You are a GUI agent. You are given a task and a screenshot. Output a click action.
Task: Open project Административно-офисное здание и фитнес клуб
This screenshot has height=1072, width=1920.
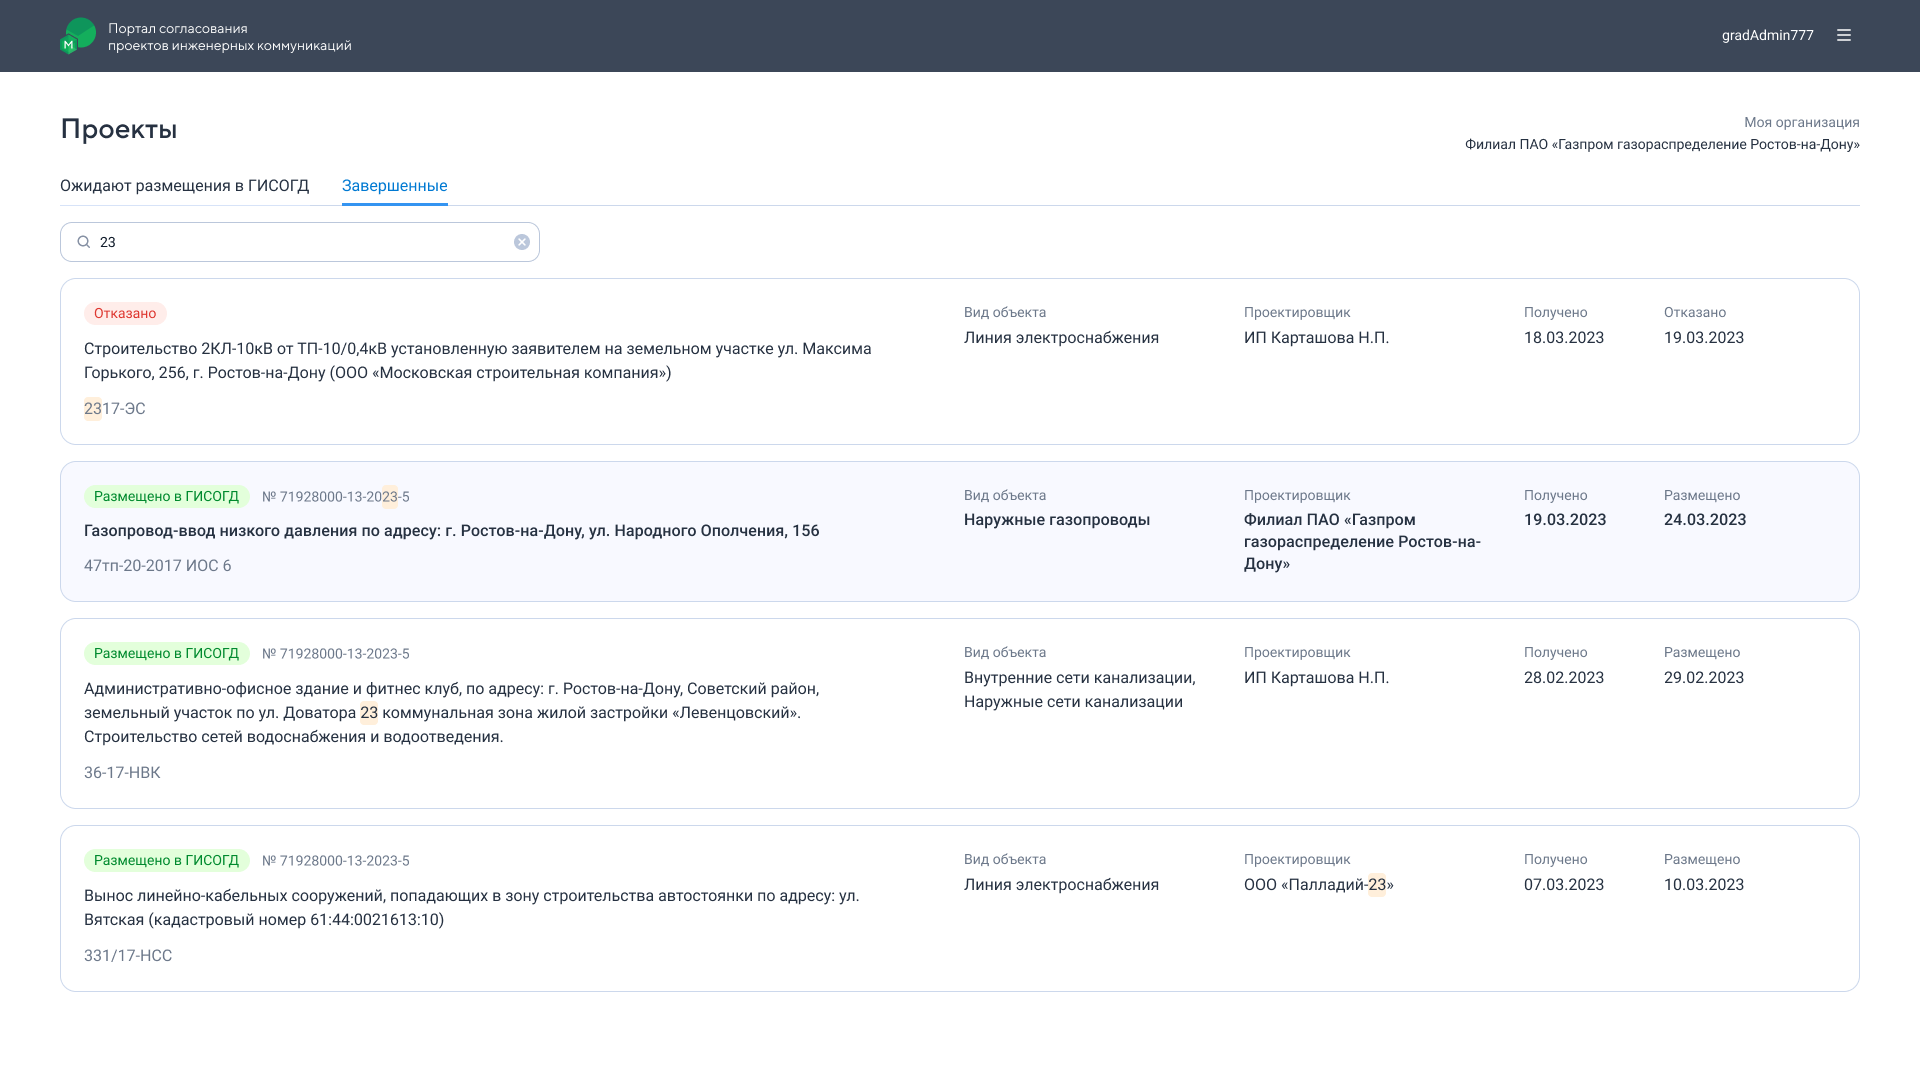coord(452,713)
